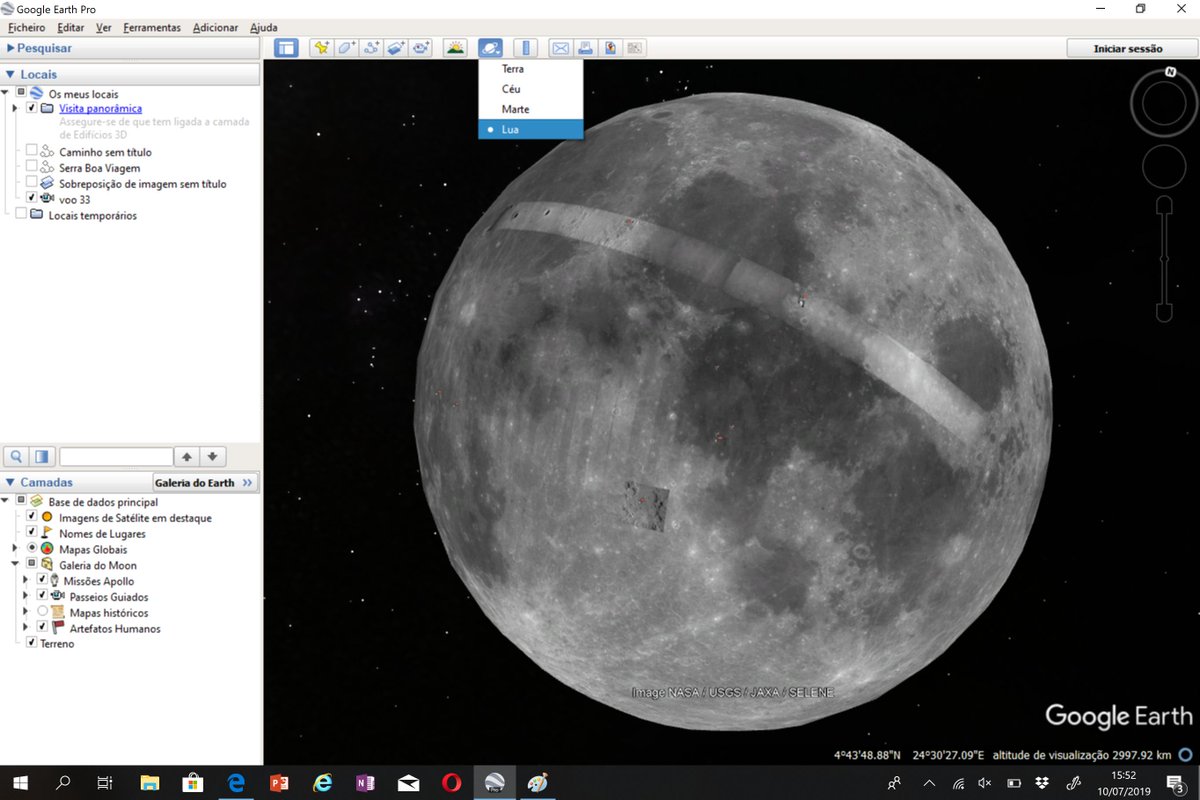Uncheck the voo 33 checkbox
The height and width of the screenshot is (800, 1200).
coord(33,199)
